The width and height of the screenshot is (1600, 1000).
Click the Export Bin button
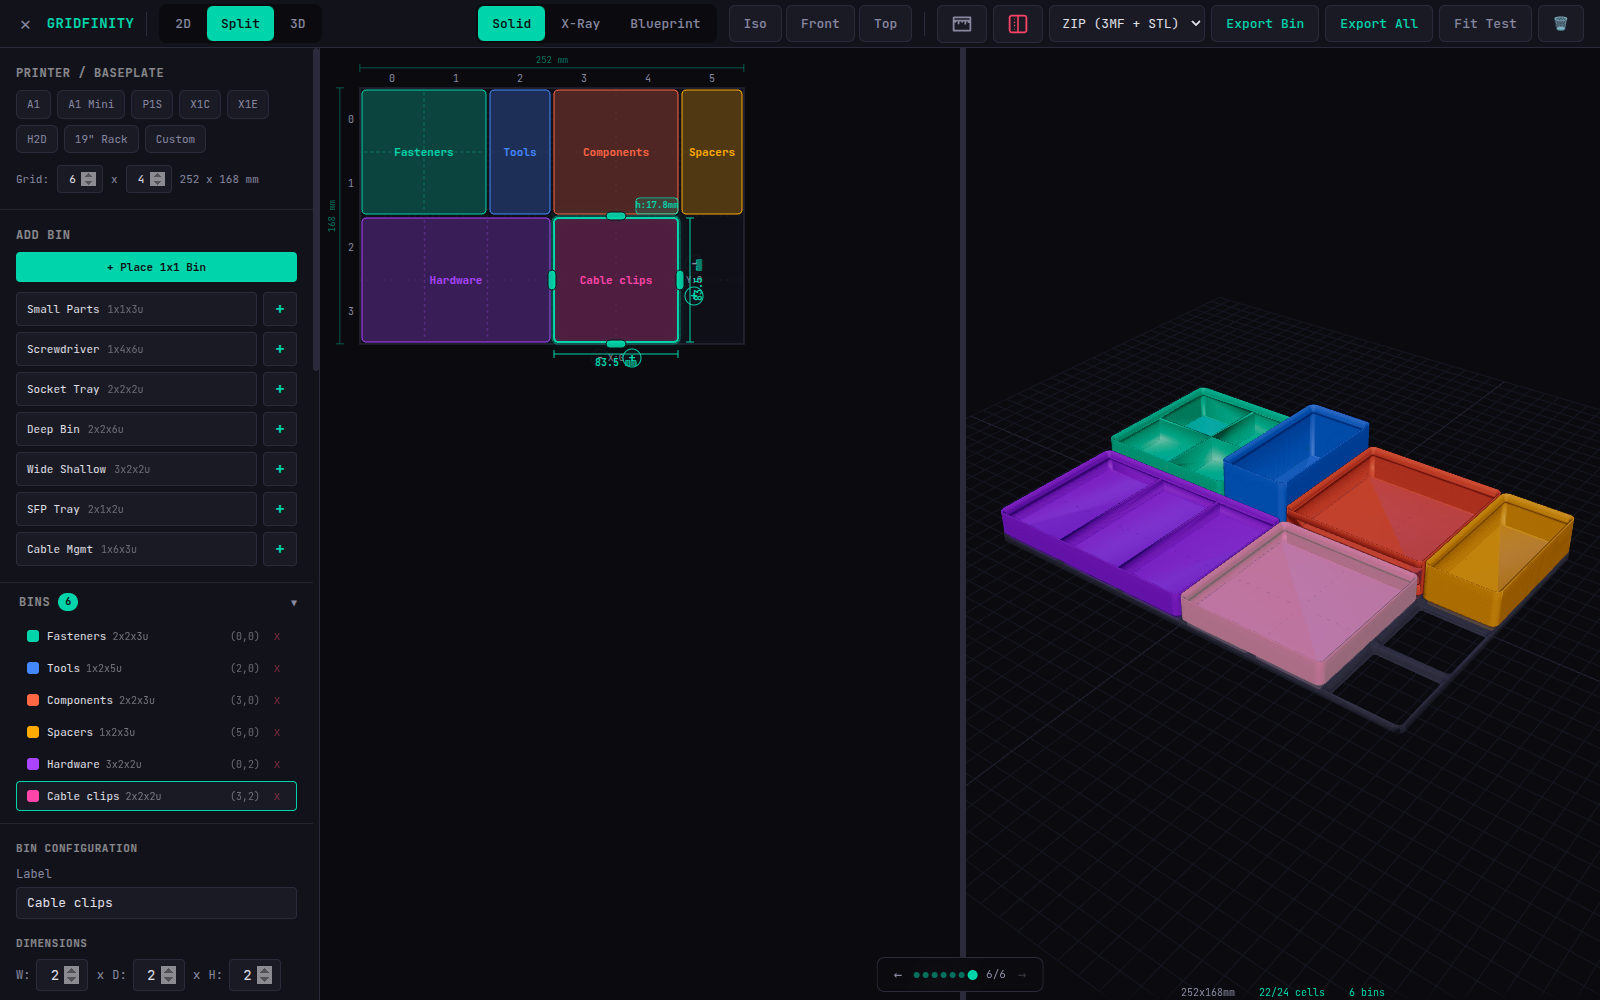coord(1265,24)
